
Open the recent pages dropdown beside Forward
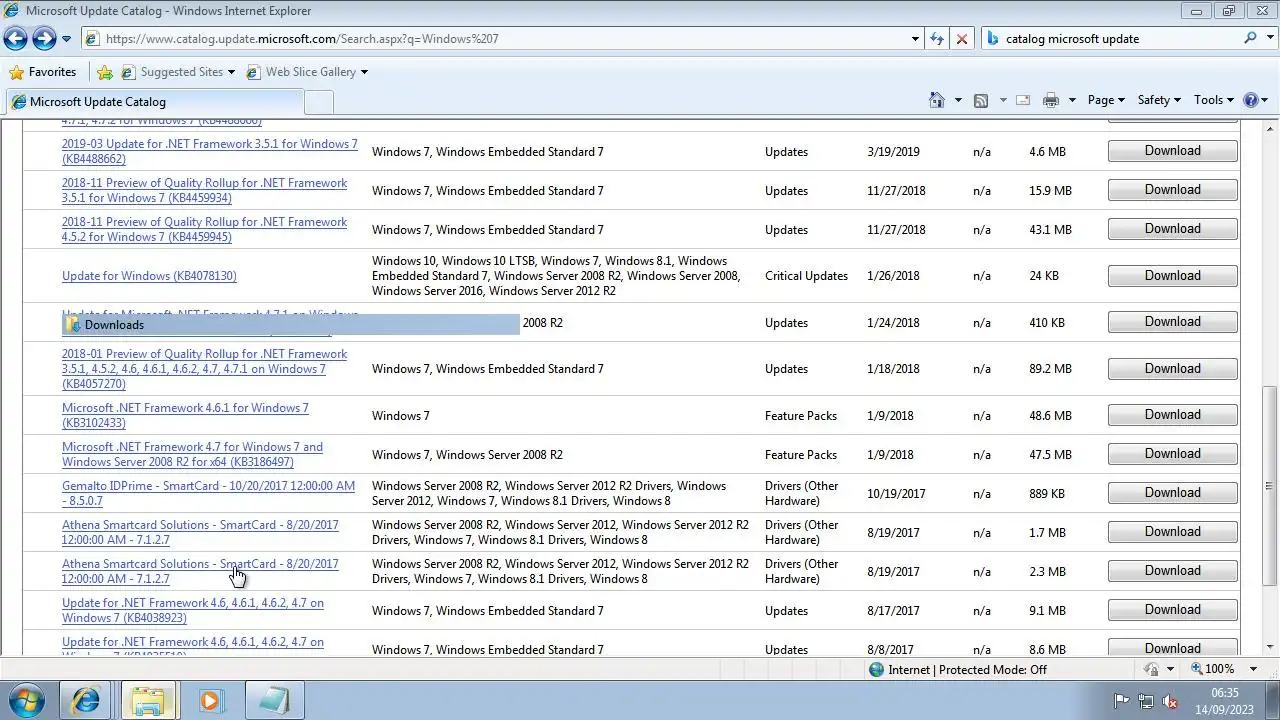click(x=66, y=39)
